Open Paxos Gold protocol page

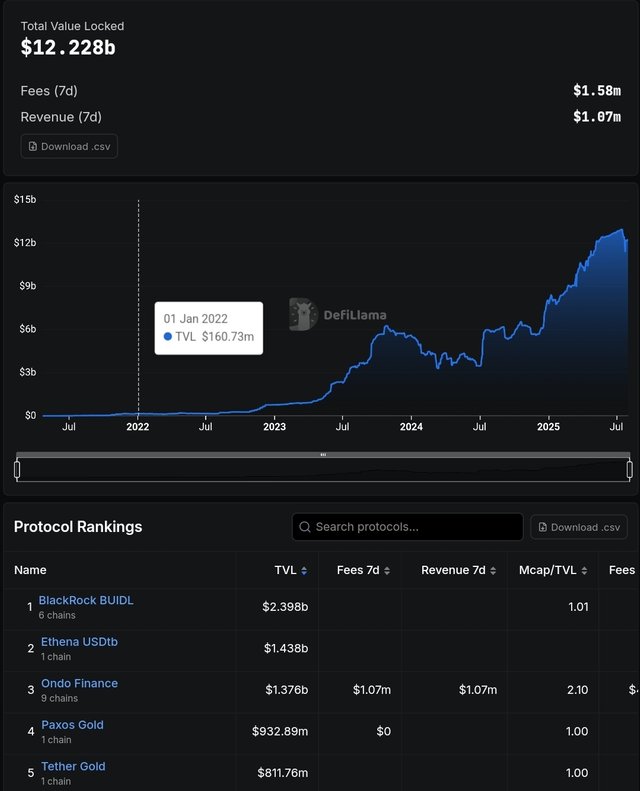[73, 724]
